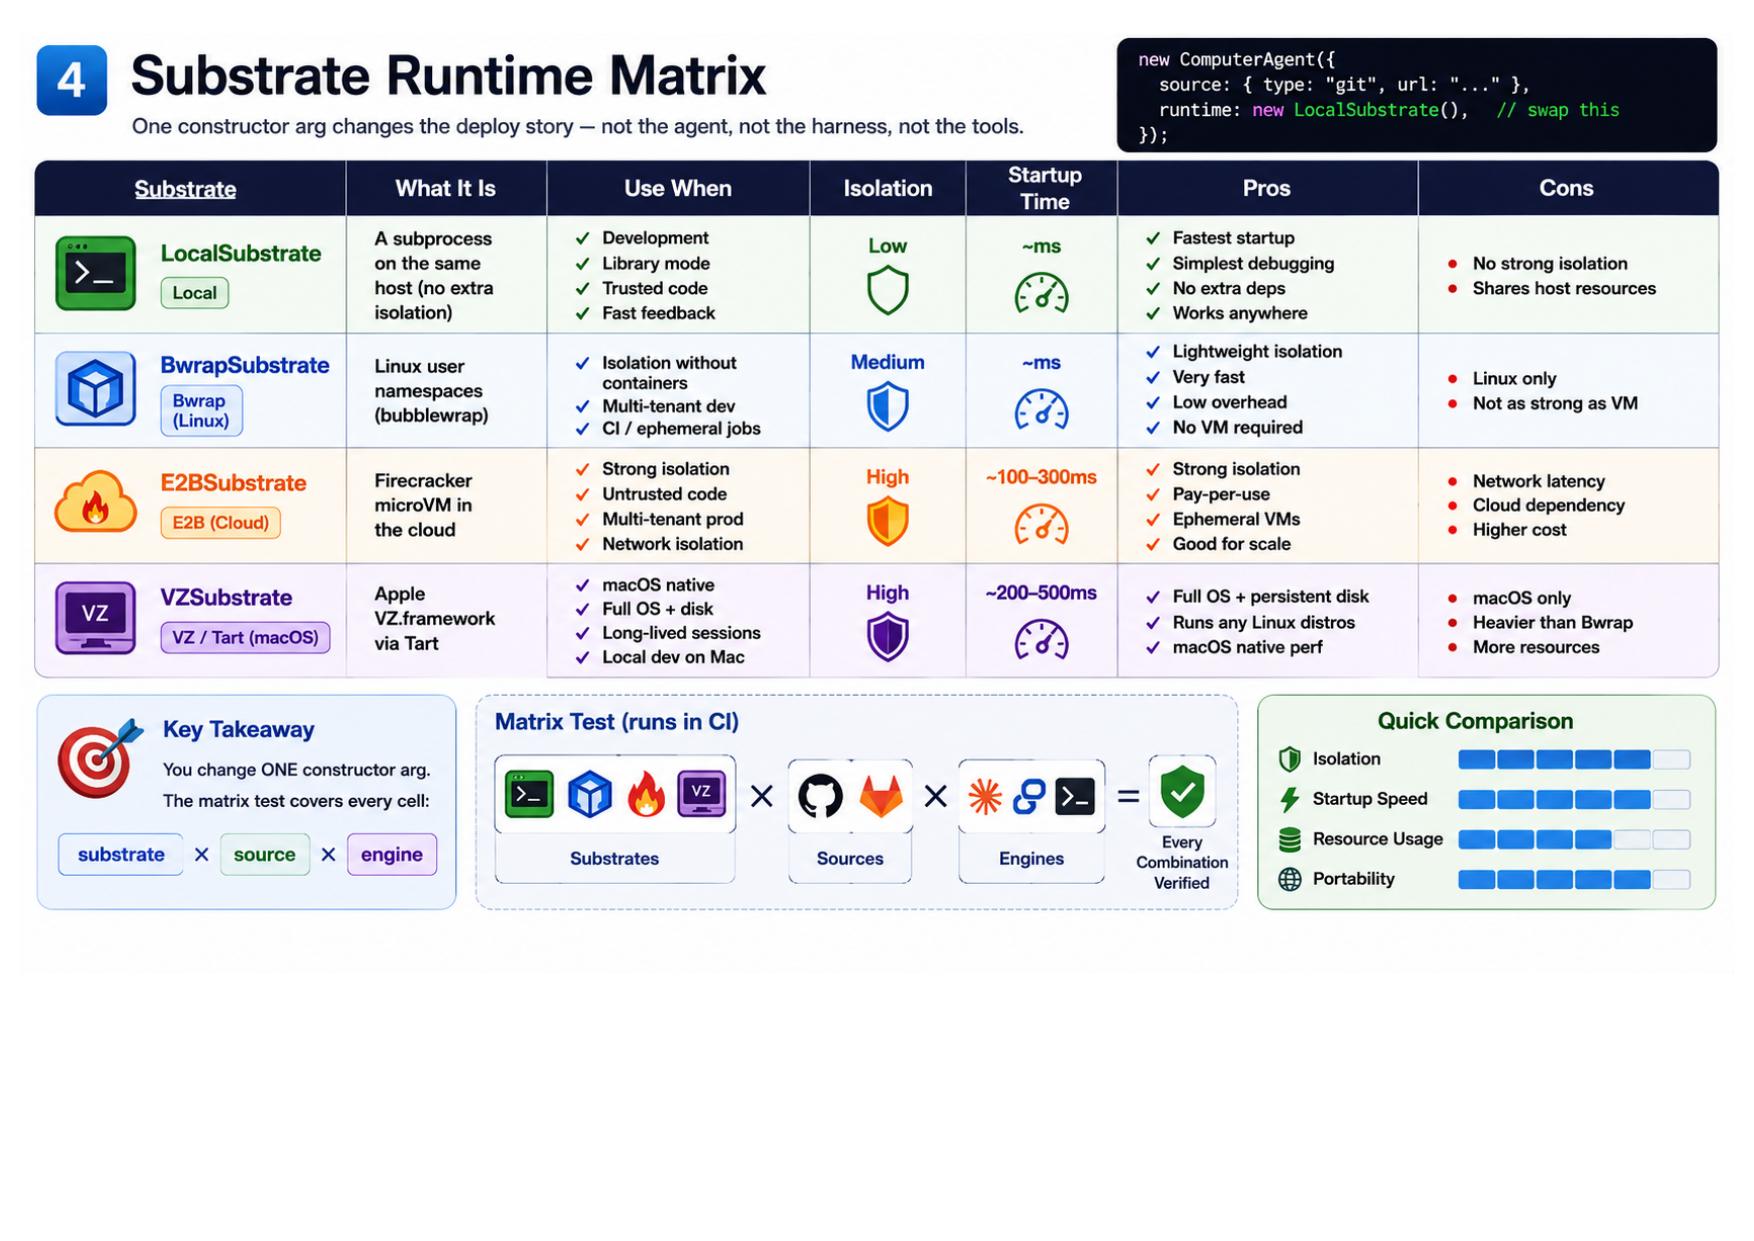Viewport: 1754px width, 1241px height.
Task: Click the Key Takeaway target icon
Action: [99, 758]
